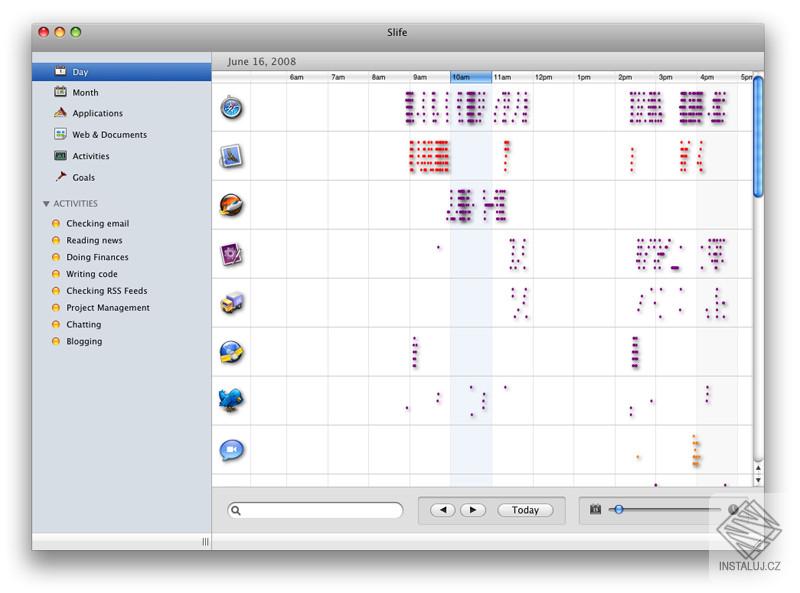This screenshot has height=593, width=800.
Task: Click the Reading news smiley icon
Action: (x=56, y=240)
